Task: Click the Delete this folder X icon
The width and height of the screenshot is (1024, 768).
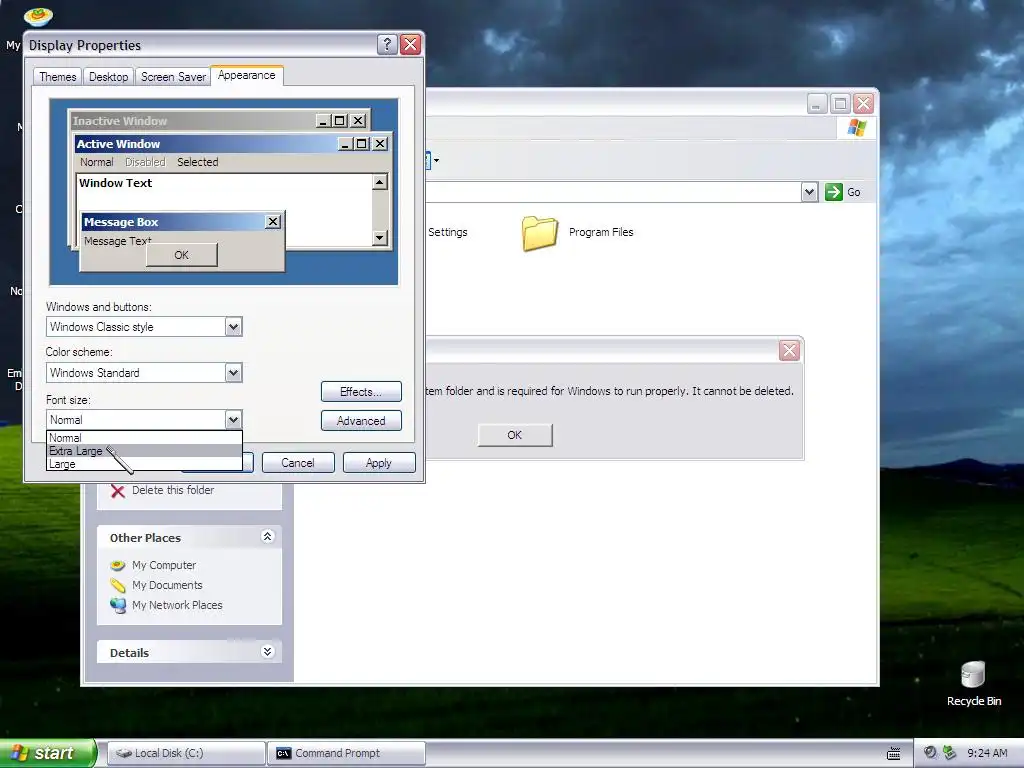Action: [x=118, y=490]
